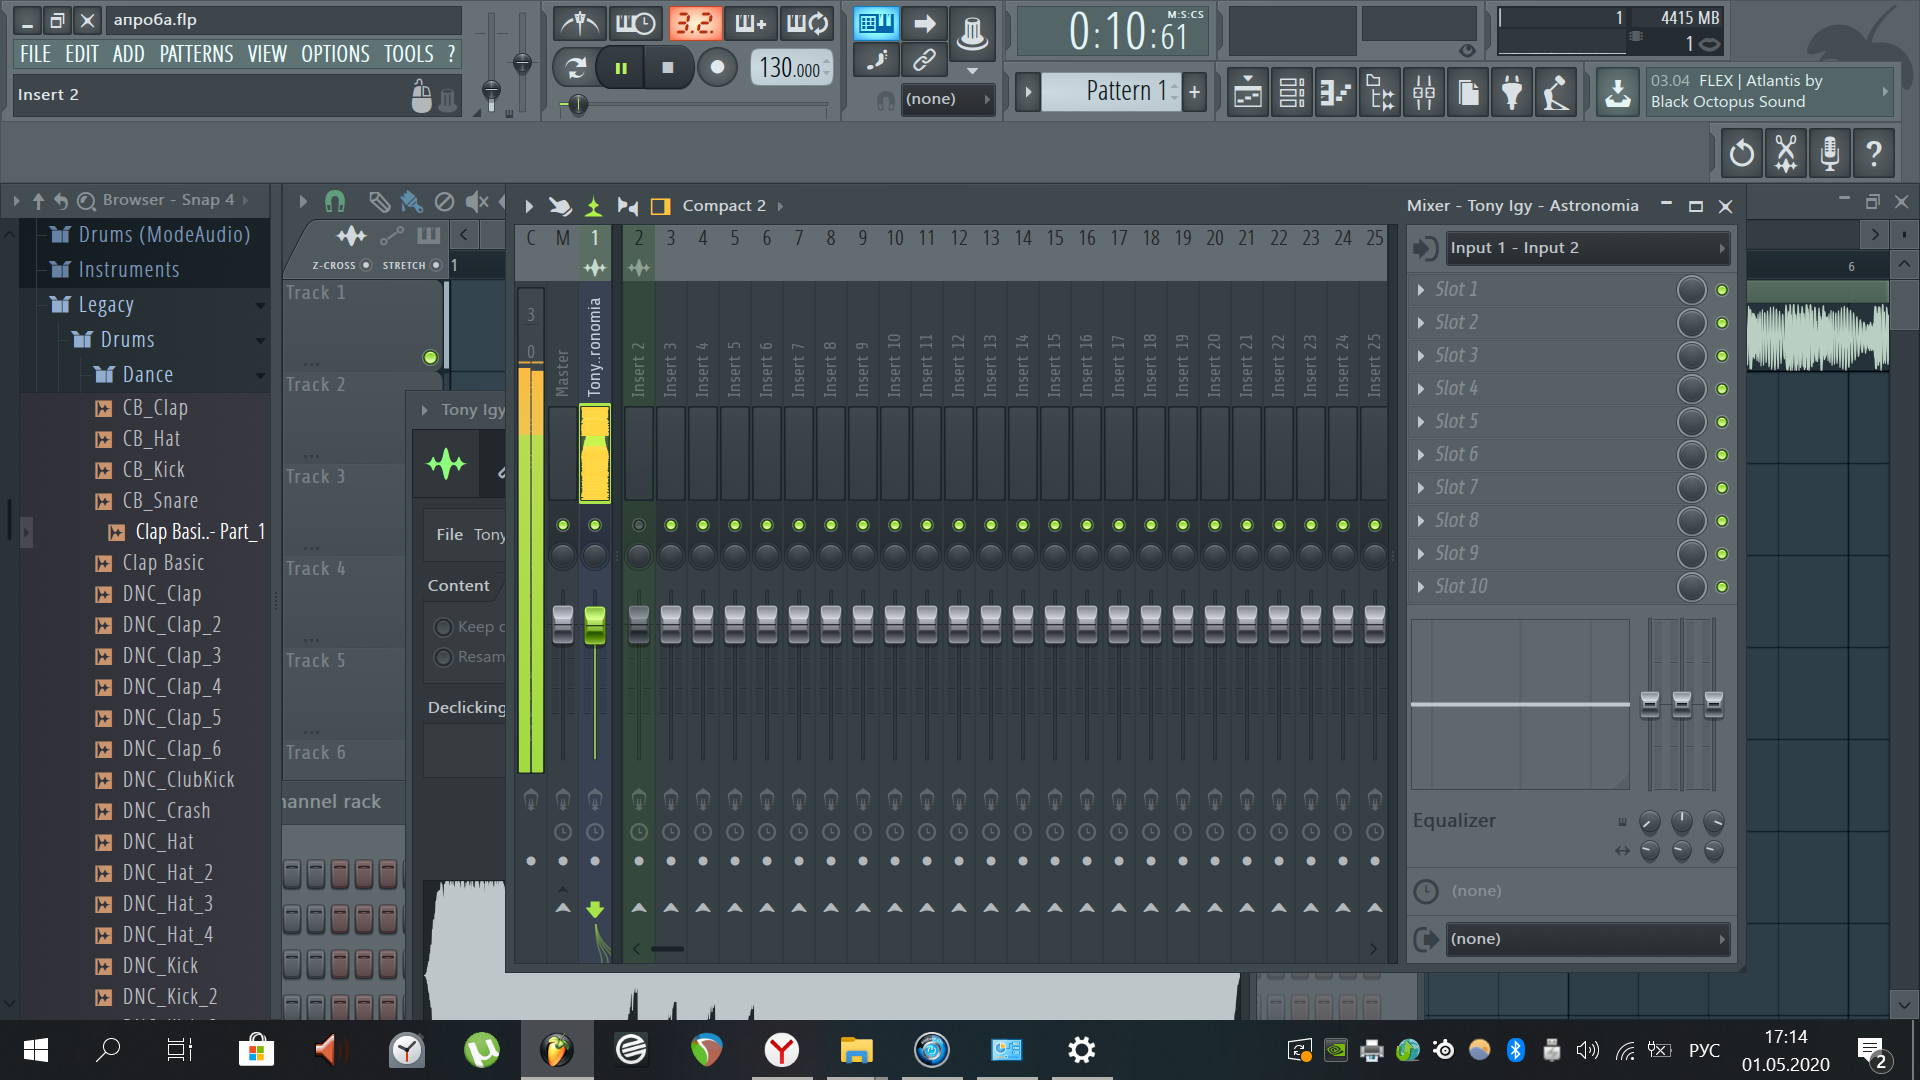Open the mixer output (none) dropdown
Viewport: 1920px width, 1080px height.
click(x=1587, y=939)
